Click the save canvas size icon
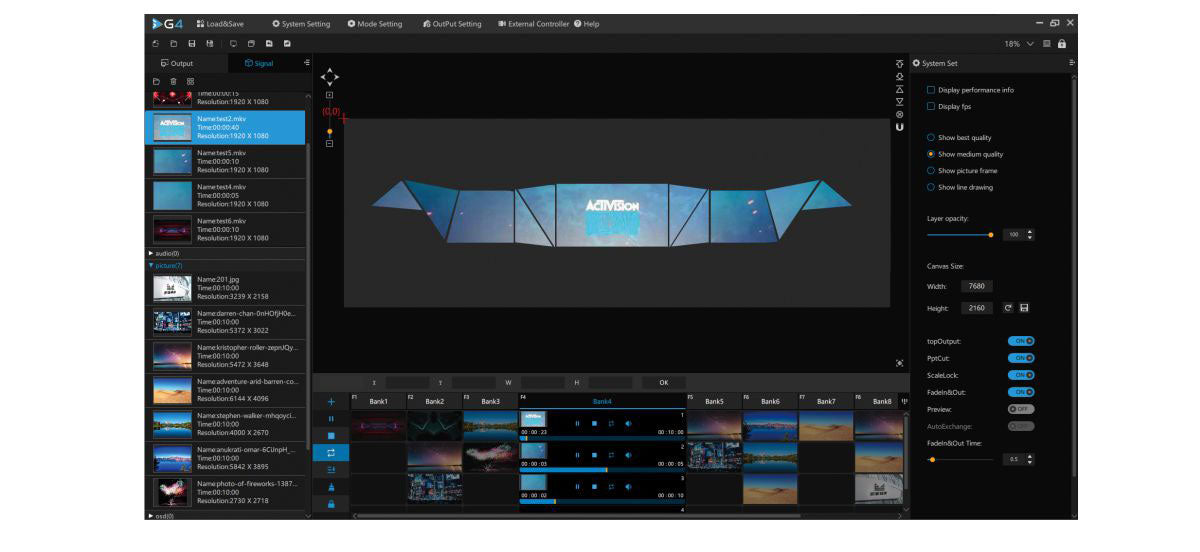 click(x=1024, y=308)
